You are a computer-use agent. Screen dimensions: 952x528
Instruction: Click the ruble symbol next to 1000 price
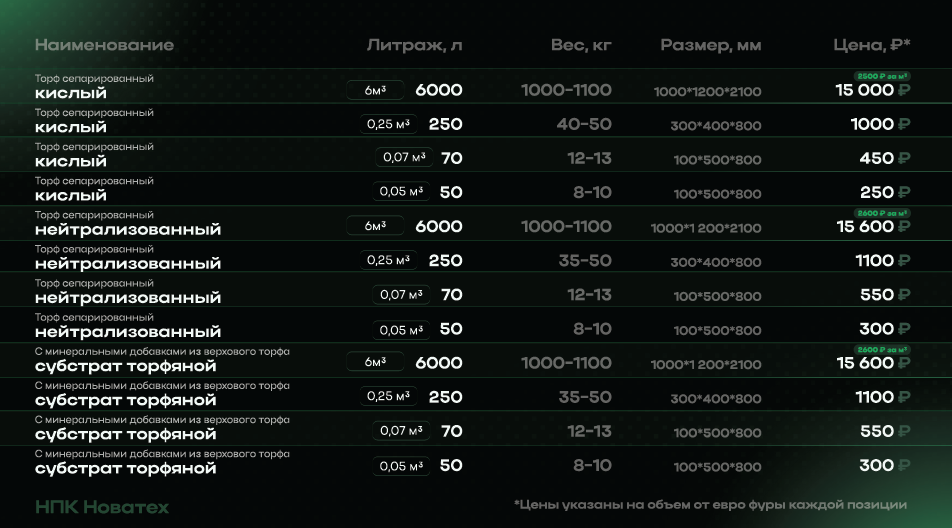[x=904, y=124]
